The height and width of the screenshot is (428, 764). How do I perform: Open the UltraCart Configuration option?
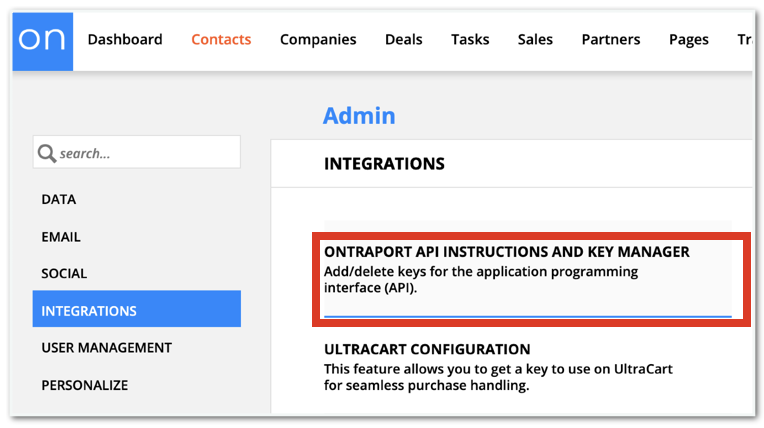click(x=498, y=368)
